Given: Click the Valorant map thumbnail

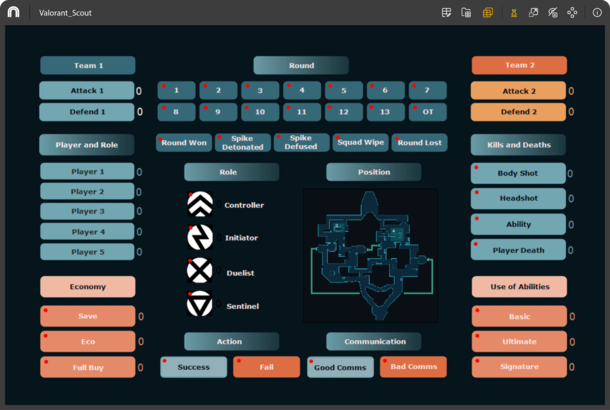Looking at the screenshot, I should click(x=371, y=256).
